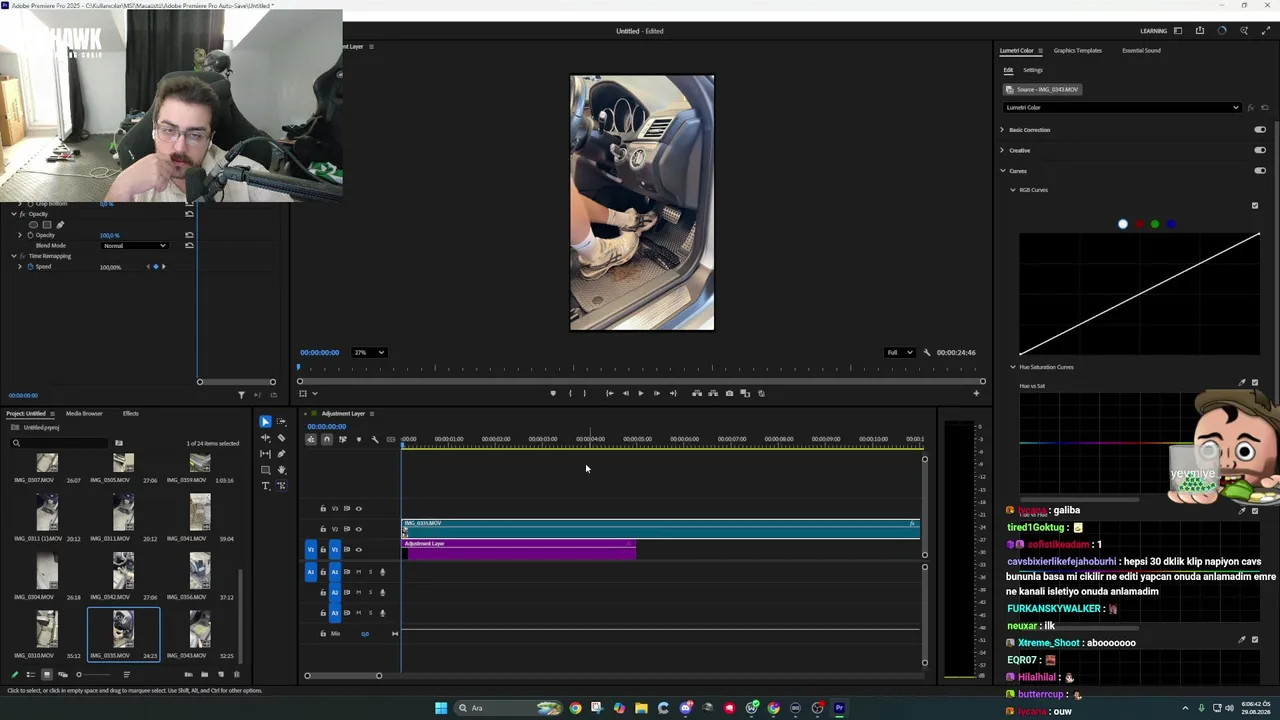Viewport: 1280px width, 720px height.
Task: Select the red curve channel dot
Action: click(1139, 224)
